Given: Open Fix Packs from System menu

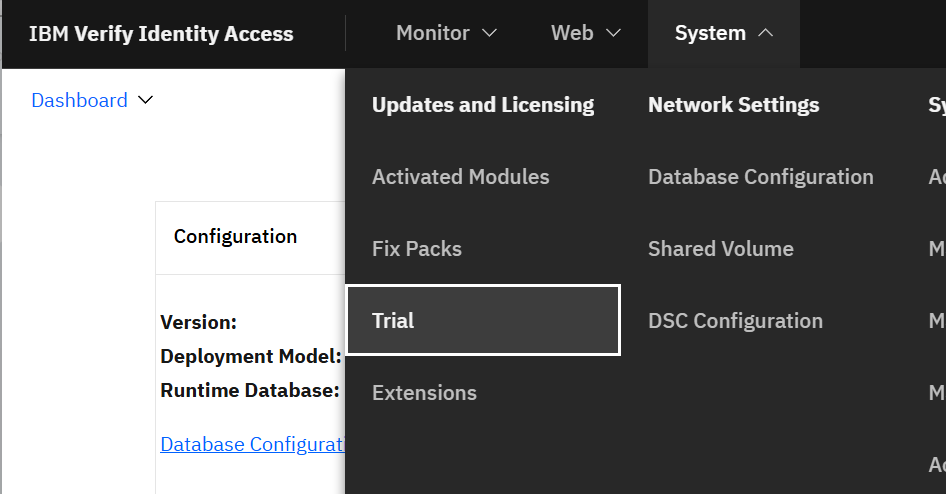Looking at the screenshot, I should click(x=417, y=249).
